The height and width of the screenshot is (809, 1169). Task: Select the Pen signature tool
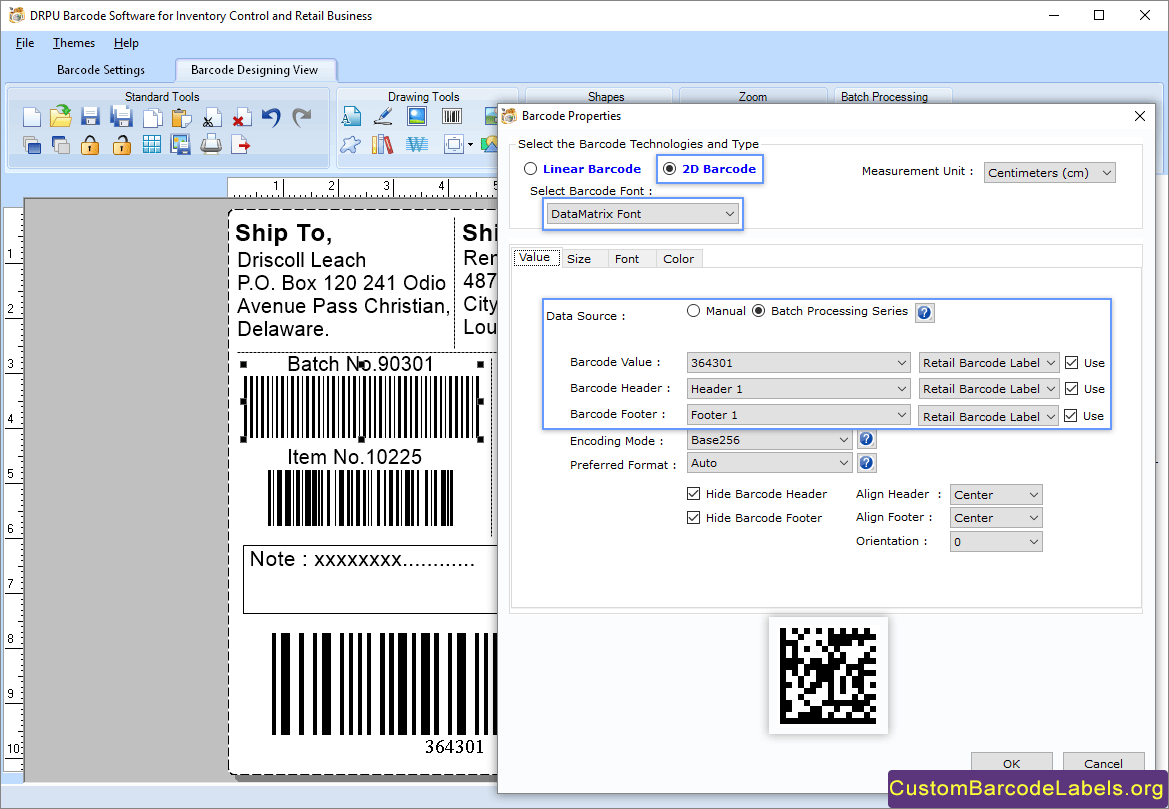point(383,116)
